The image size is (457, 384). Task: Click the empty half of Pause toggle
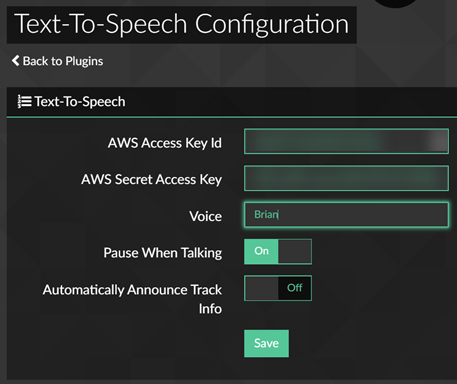[x=295, y=252]
